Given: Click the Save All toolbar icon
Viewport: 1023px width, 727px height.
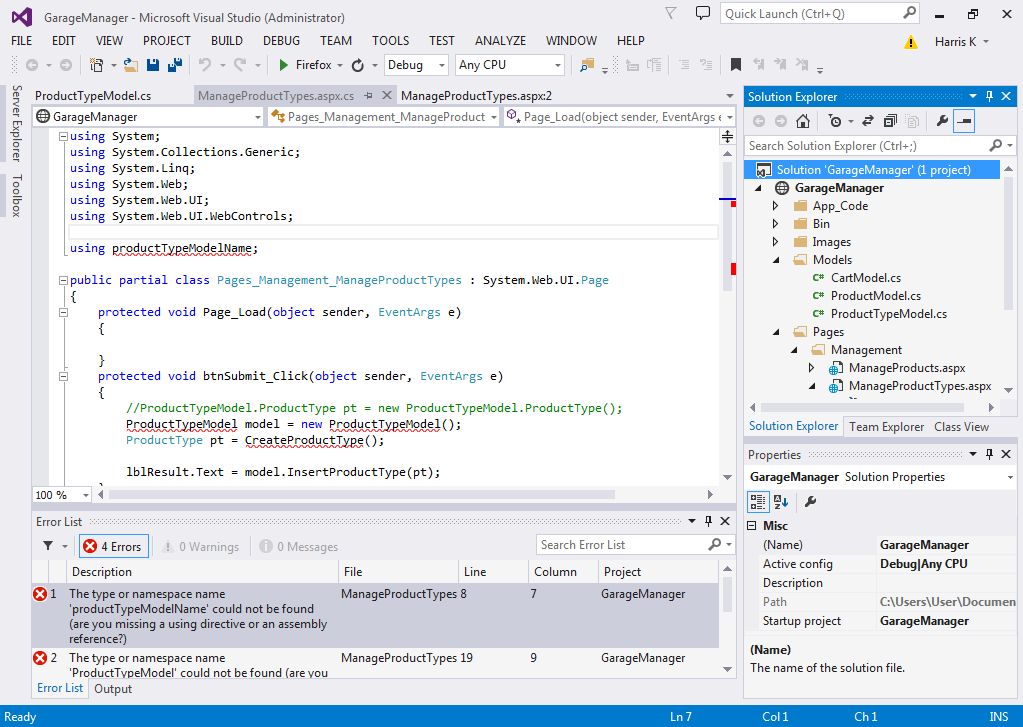Looking at the screenshot, I should tap(175, 65).
